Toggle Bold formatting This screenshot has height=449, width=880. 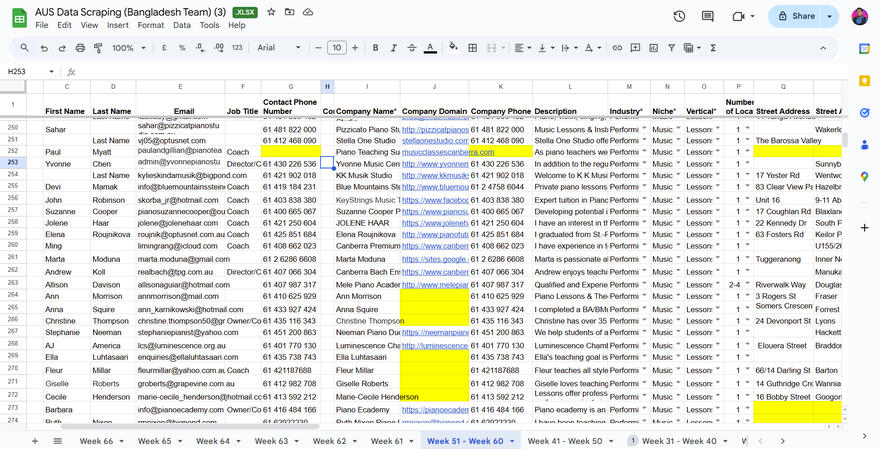pyautogui.click(x=375, y=48)
